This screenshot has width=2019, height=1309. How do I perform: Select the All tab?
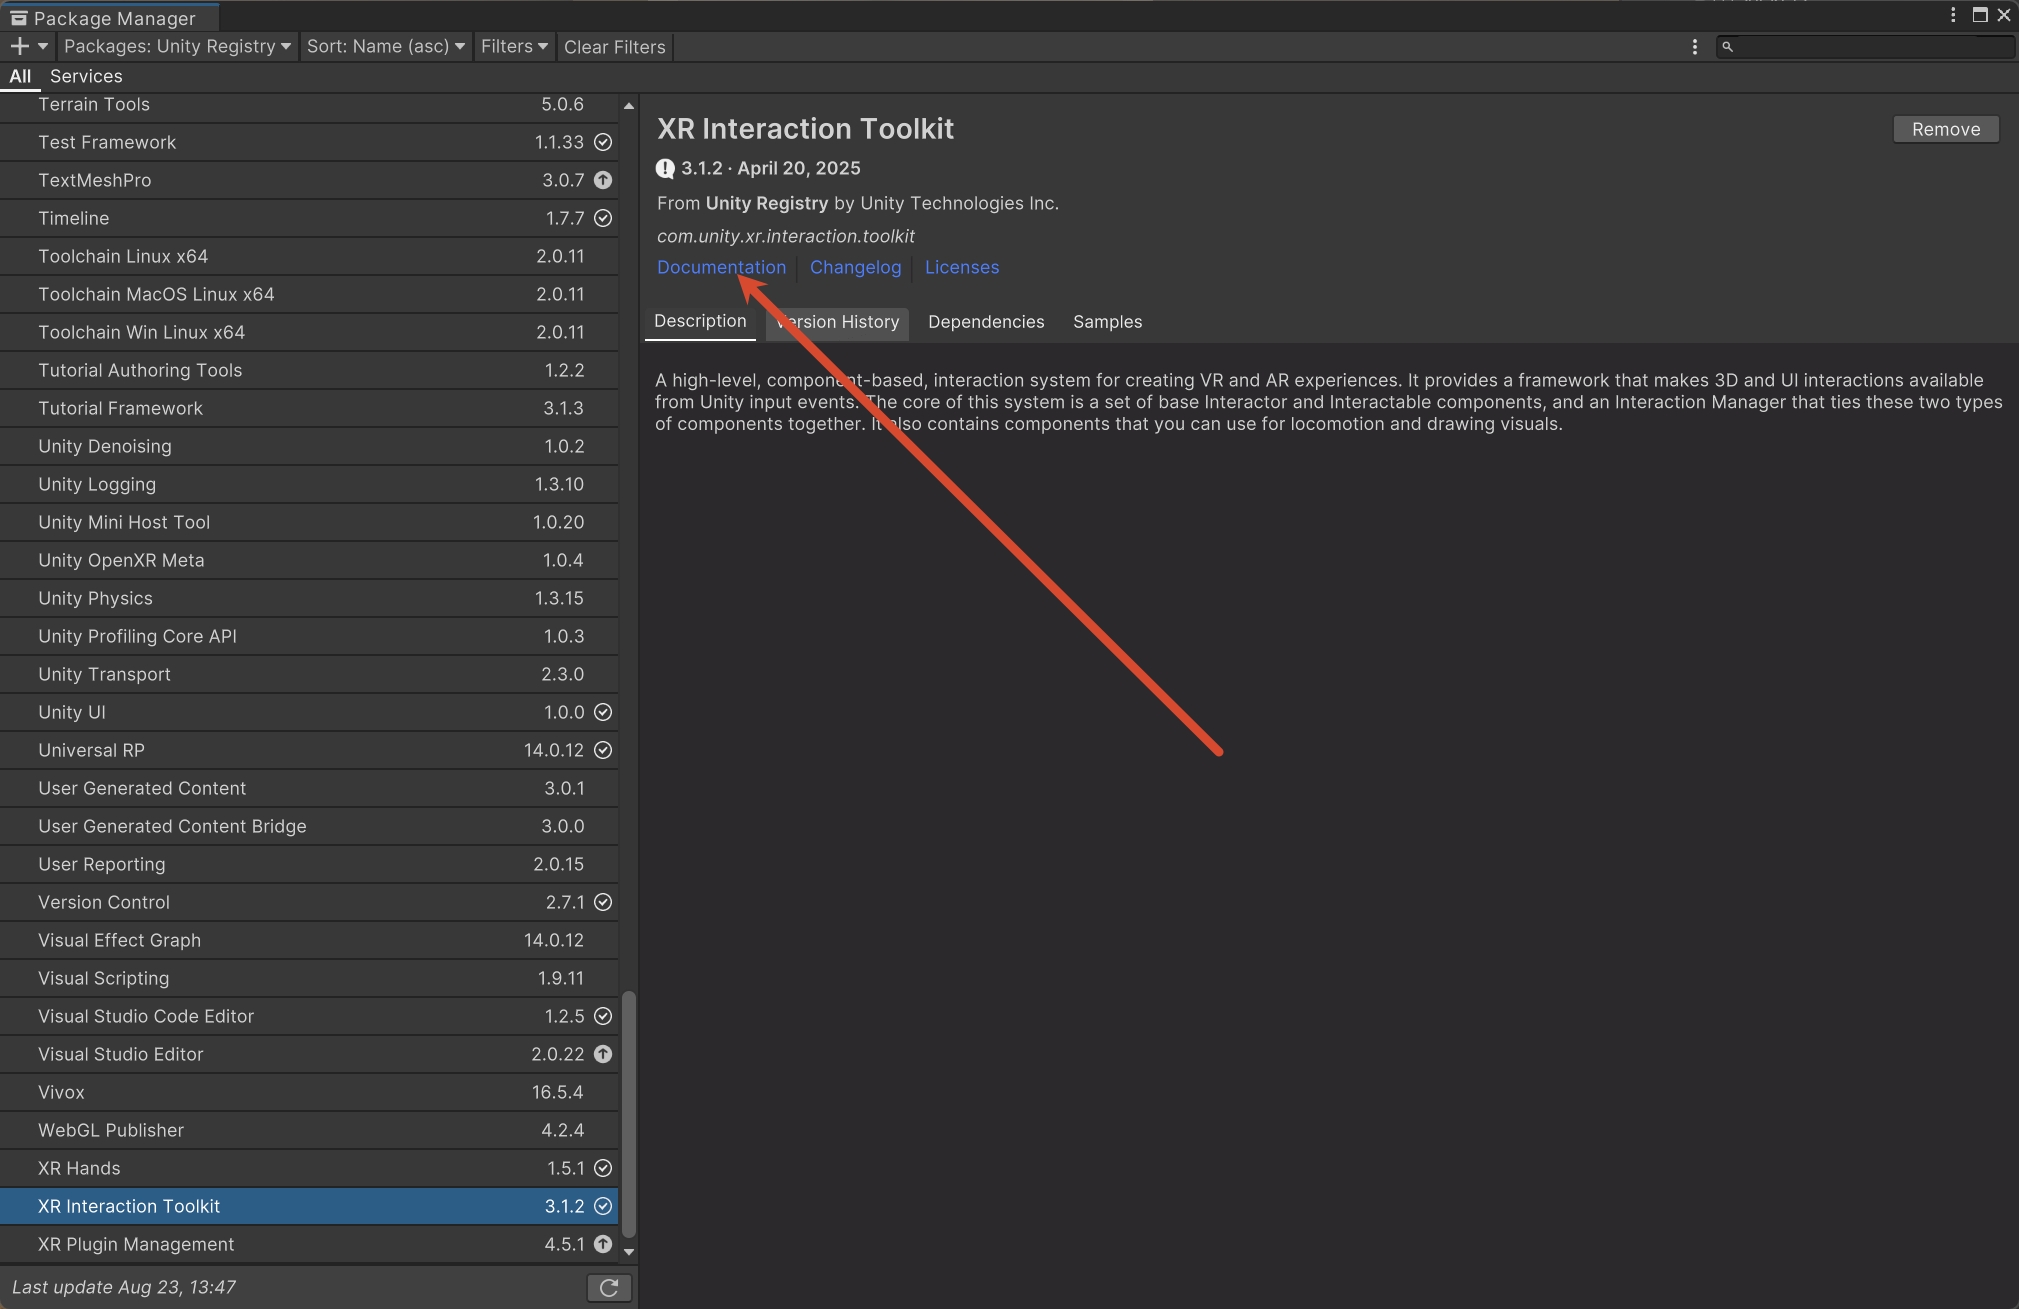tap(20, 76)
